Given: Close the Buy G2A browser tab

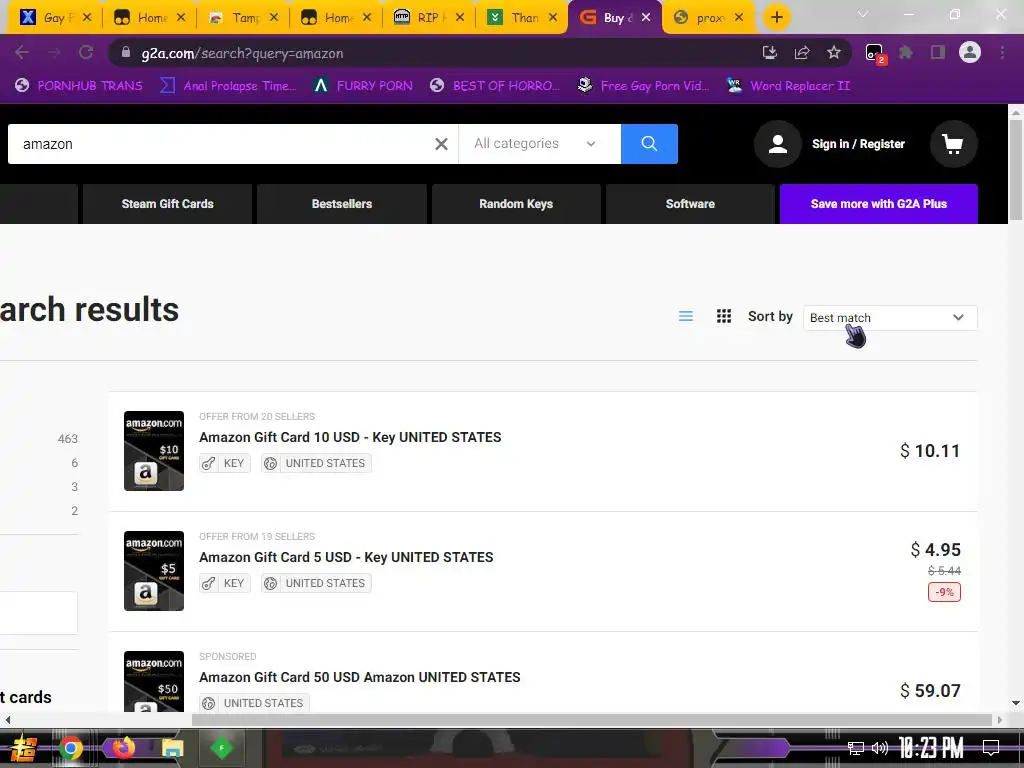Looking at the screenshot, I should click(x=646, y=18).
